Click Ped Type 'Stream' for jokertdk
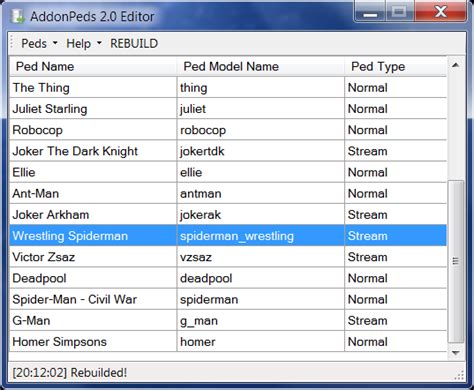This screenshot has width=474, height=390. [368, 151]
